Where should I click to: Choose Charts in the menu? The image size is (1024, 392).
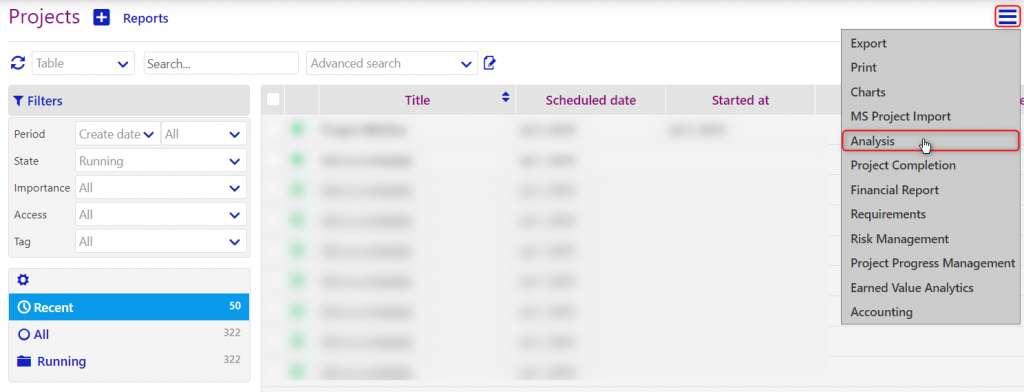tap(930, 92)
